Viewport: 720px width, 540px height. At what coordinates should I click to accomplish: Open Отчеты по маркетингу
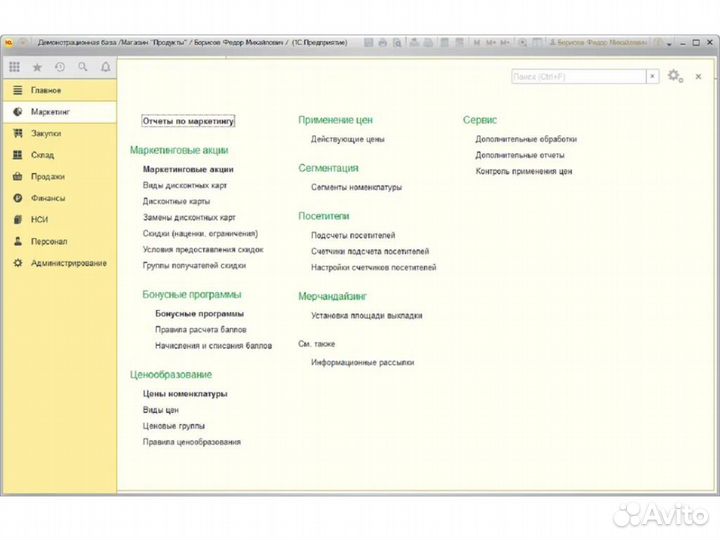point(188,121)
